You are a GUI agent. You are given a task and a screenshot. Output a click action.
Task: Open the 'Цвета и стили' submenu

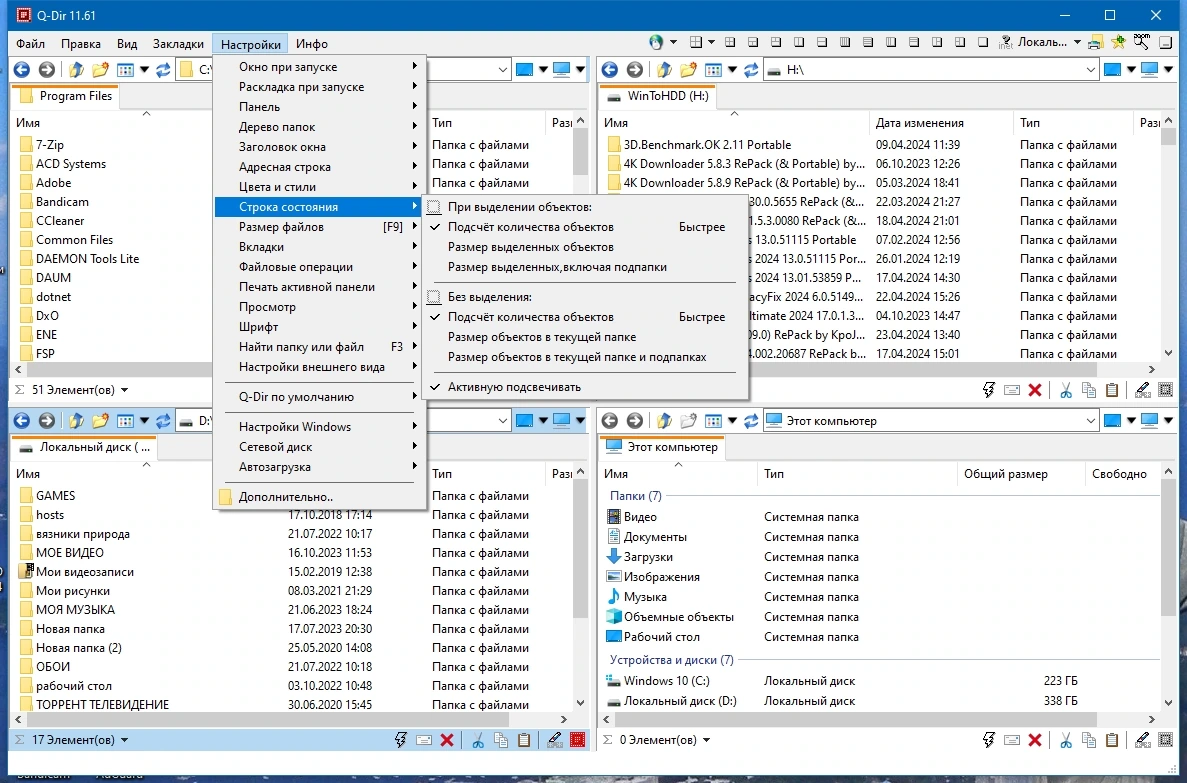click(320, 186)
